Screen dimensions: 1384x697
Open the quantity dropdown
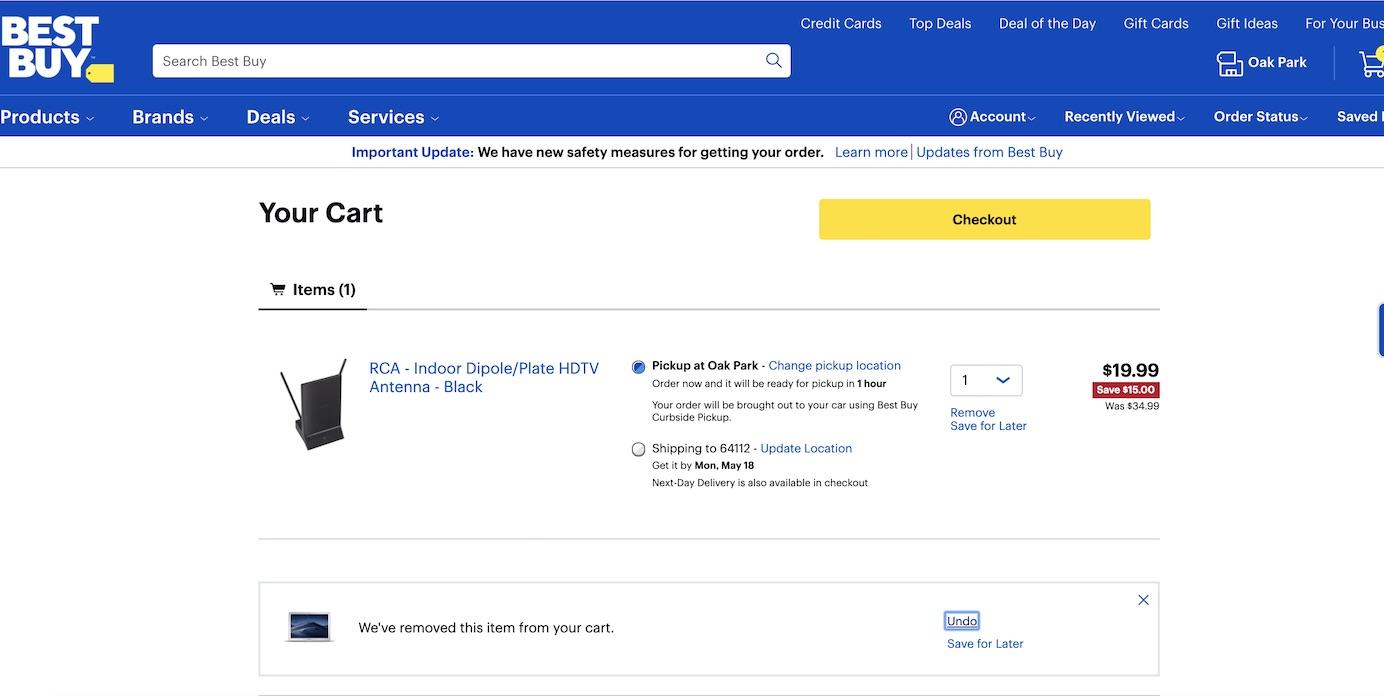coord(986,380)
